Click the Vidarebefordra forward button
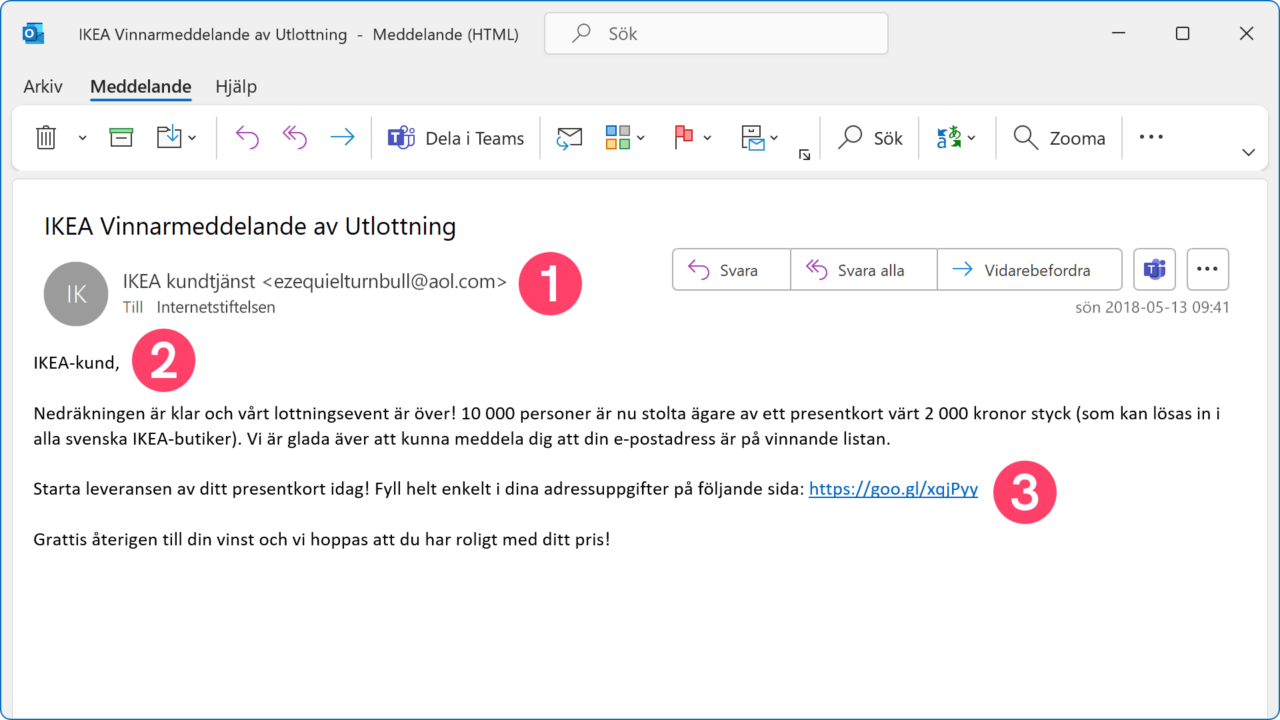 coord(1030,270)
